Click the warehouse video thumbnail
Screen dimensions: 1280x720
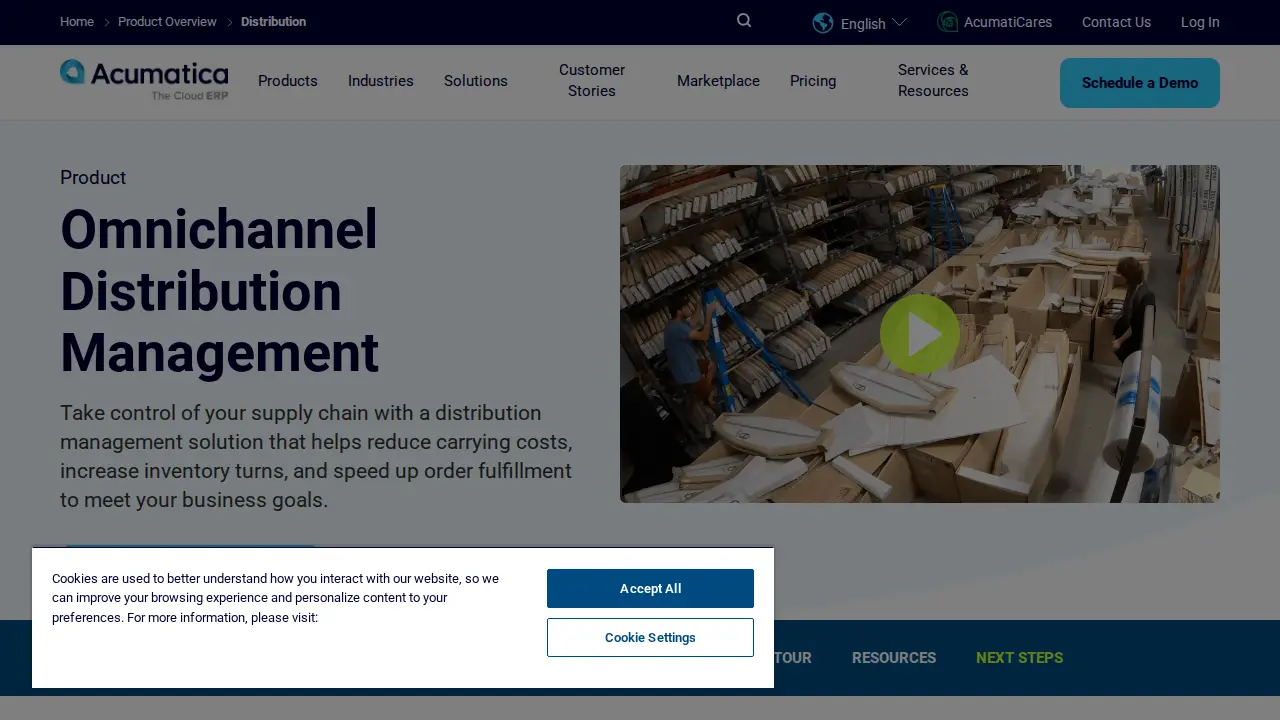point(919,334)
